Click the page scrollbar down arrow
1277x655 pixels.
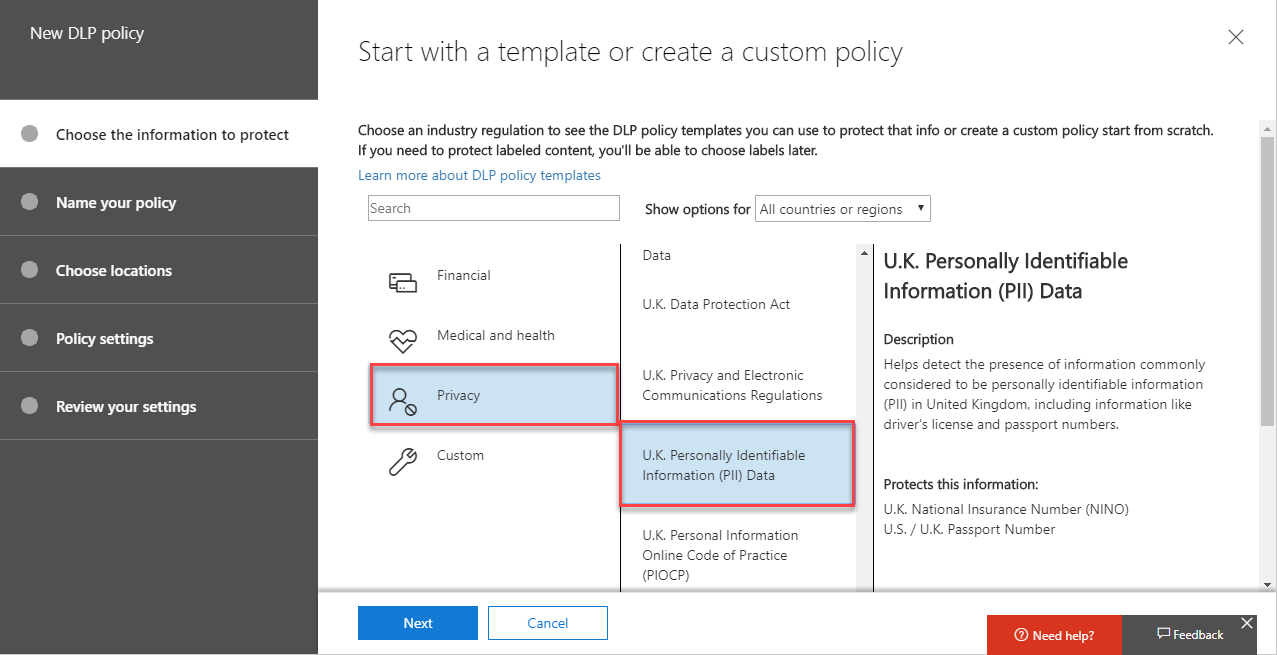(1267, 584)
